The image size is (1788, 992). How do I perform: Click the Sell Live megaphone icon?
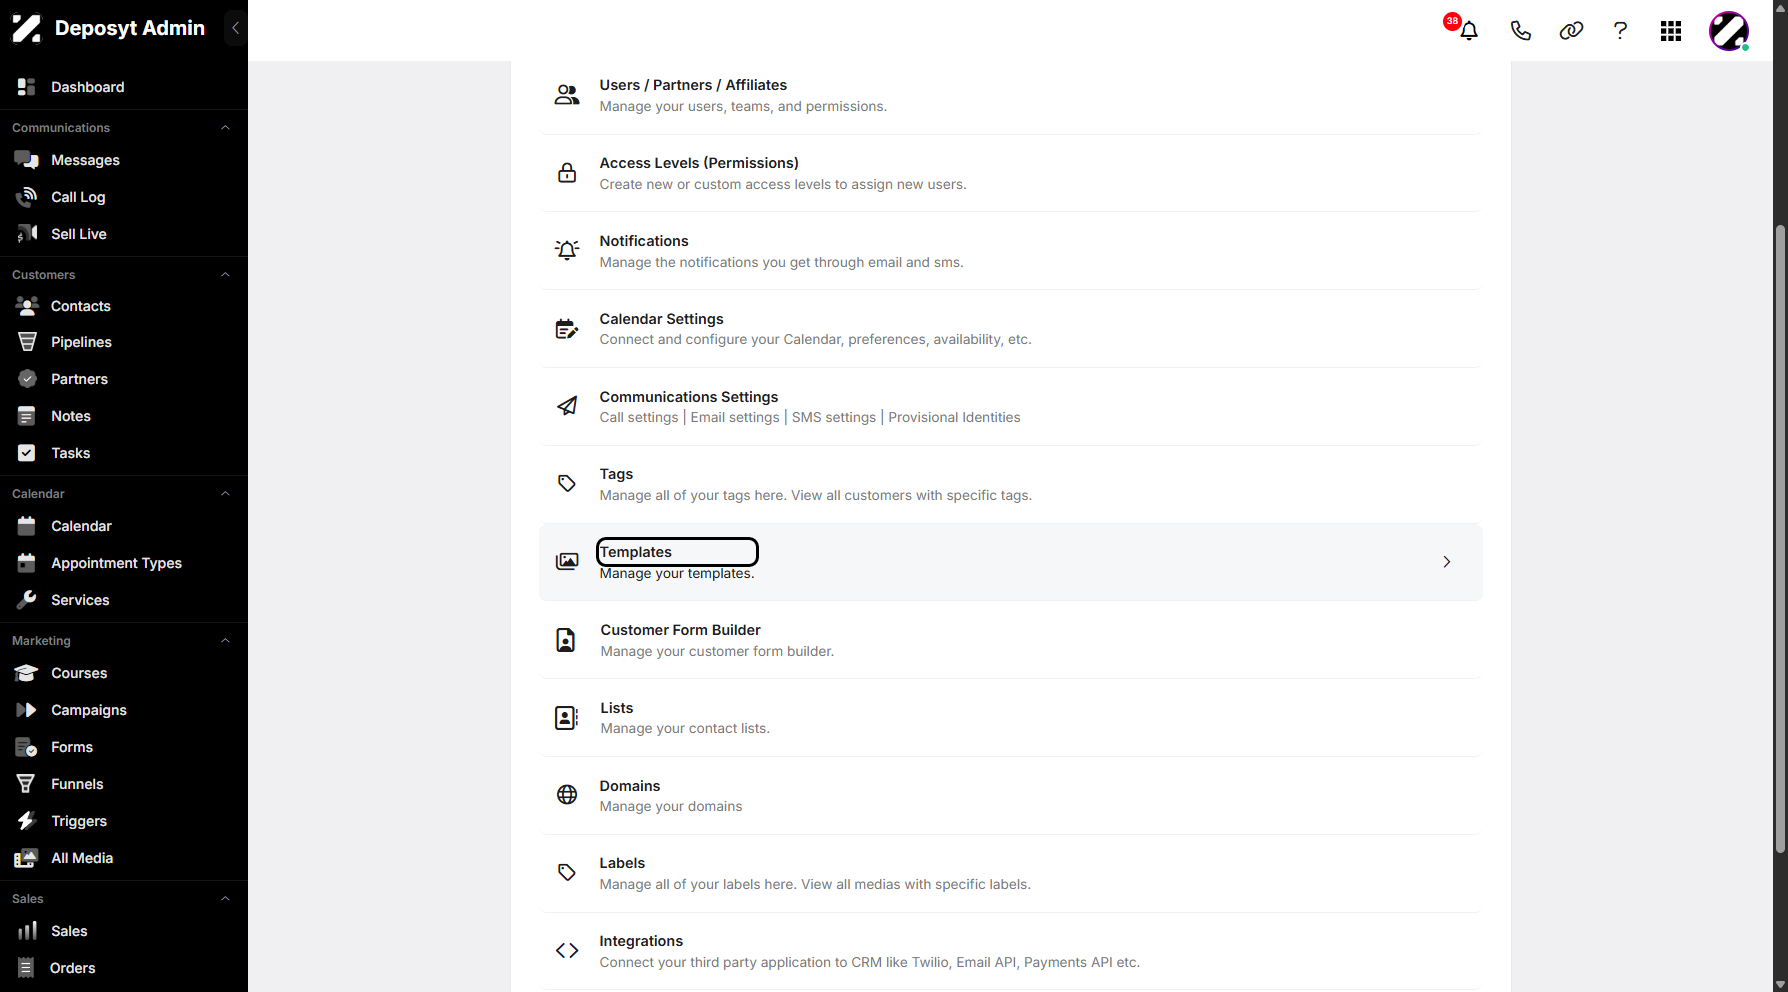[27, 234]
